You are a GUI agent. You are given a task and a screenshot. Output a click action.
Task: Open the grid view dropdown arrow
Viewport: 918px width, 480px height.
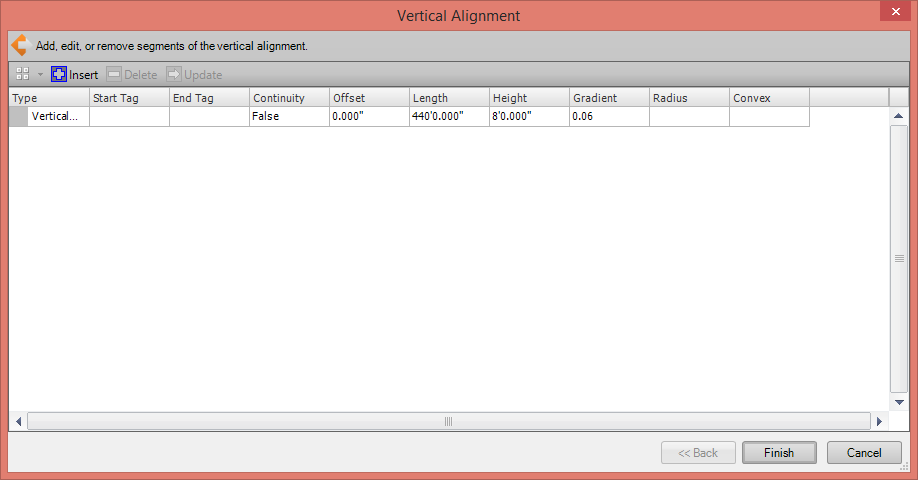40,74
